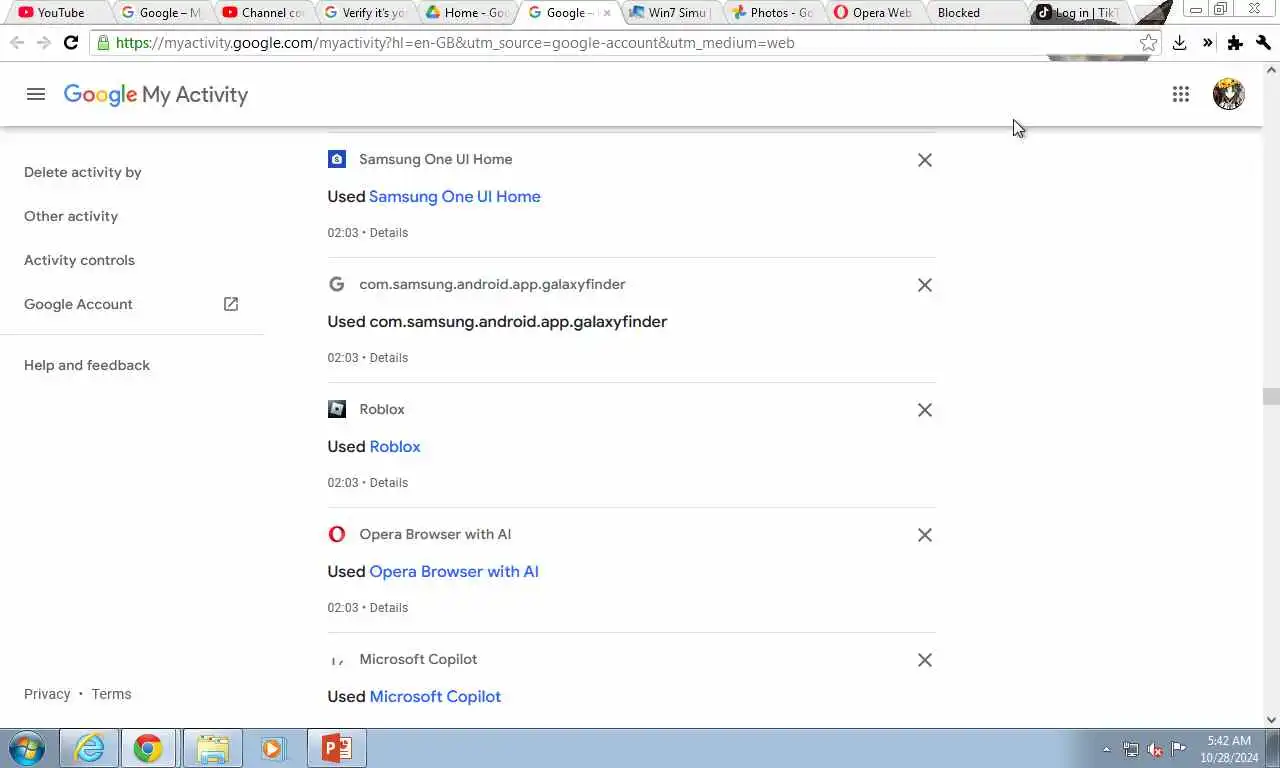Go back with the browser back arrow

point(17,43)
